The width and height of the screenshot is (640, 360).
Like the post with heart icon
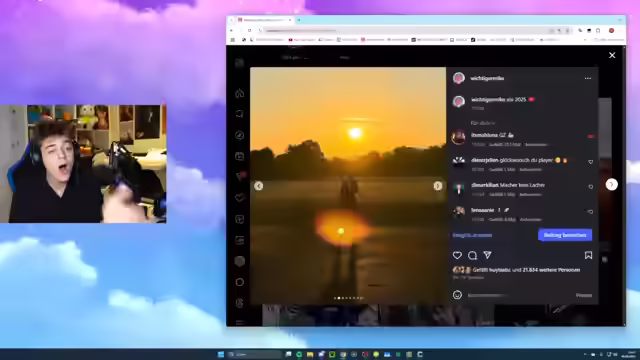point(457,255)
